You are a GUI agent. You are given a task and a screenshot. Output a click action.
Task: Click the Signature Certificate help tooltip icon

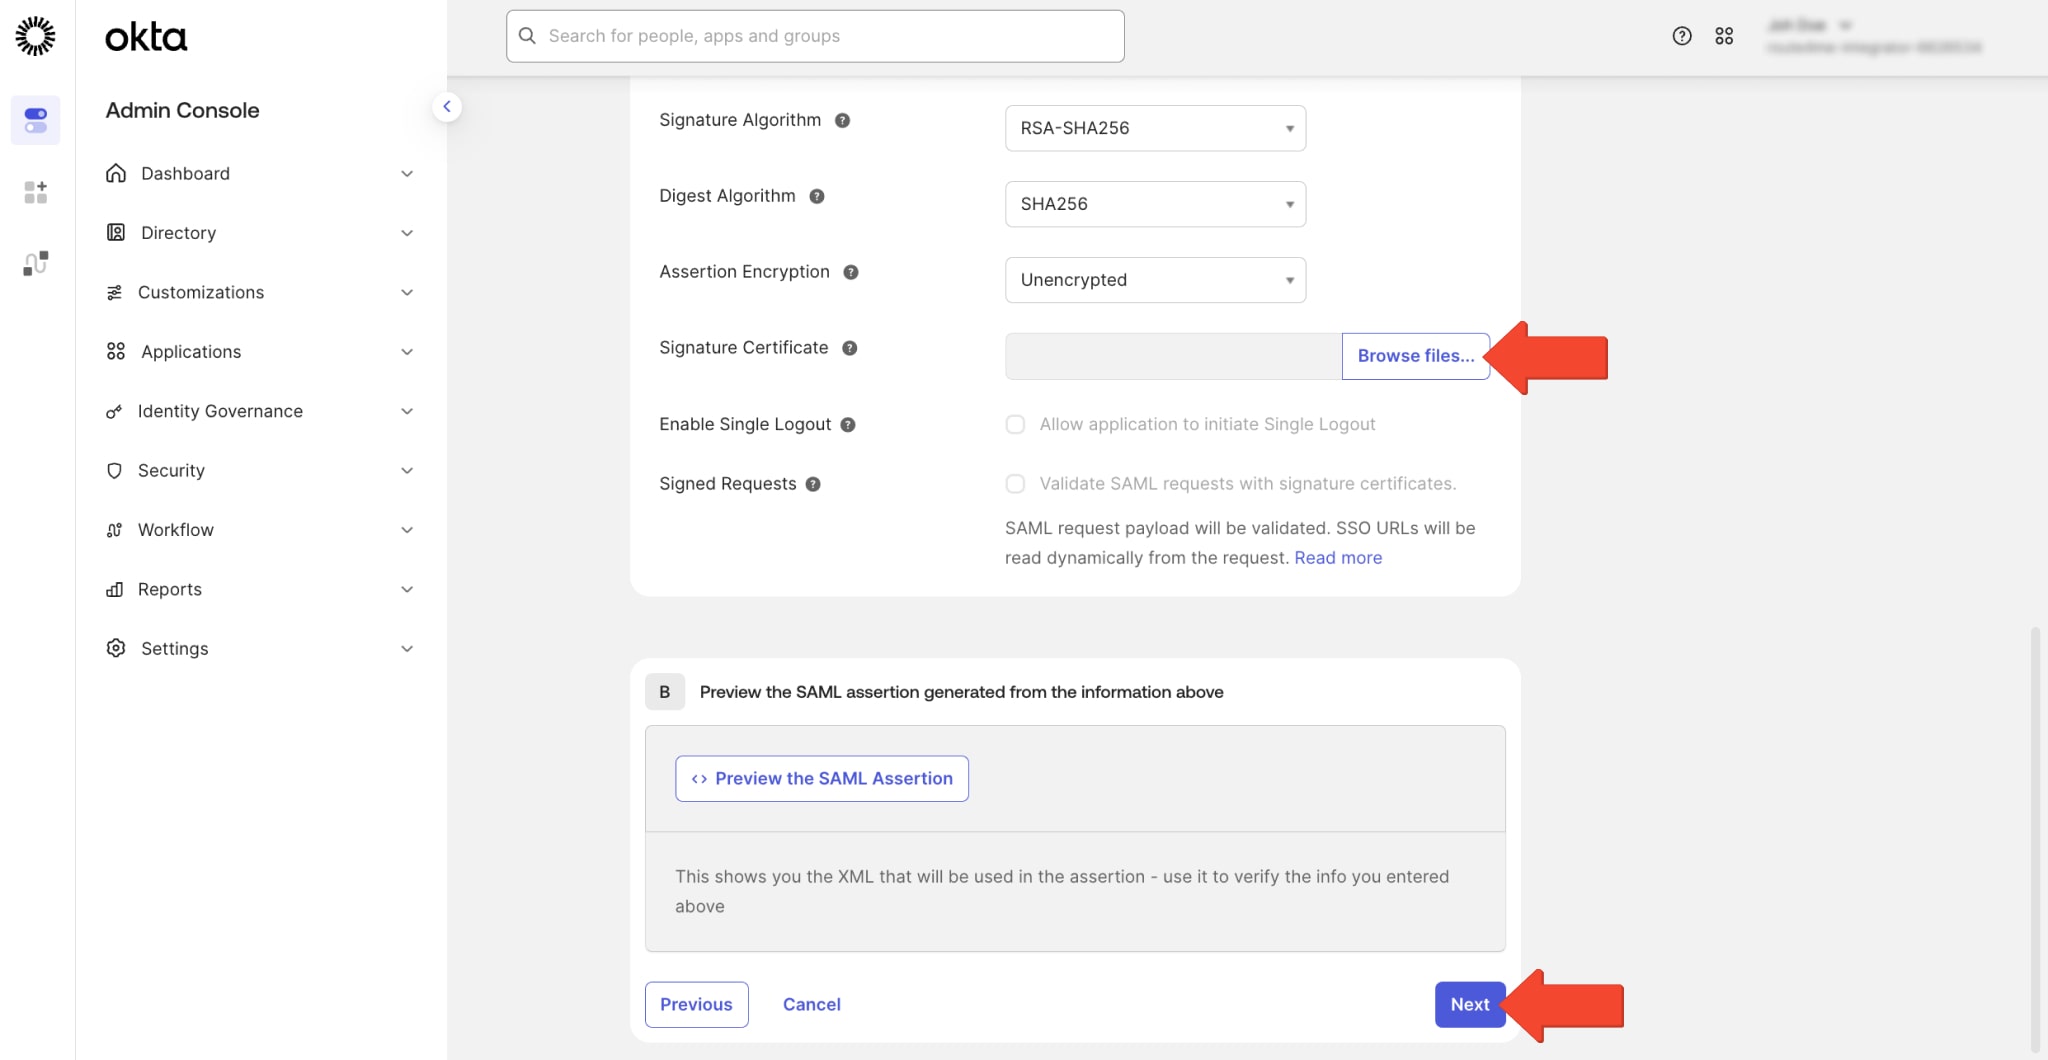(x=849, y=348)
